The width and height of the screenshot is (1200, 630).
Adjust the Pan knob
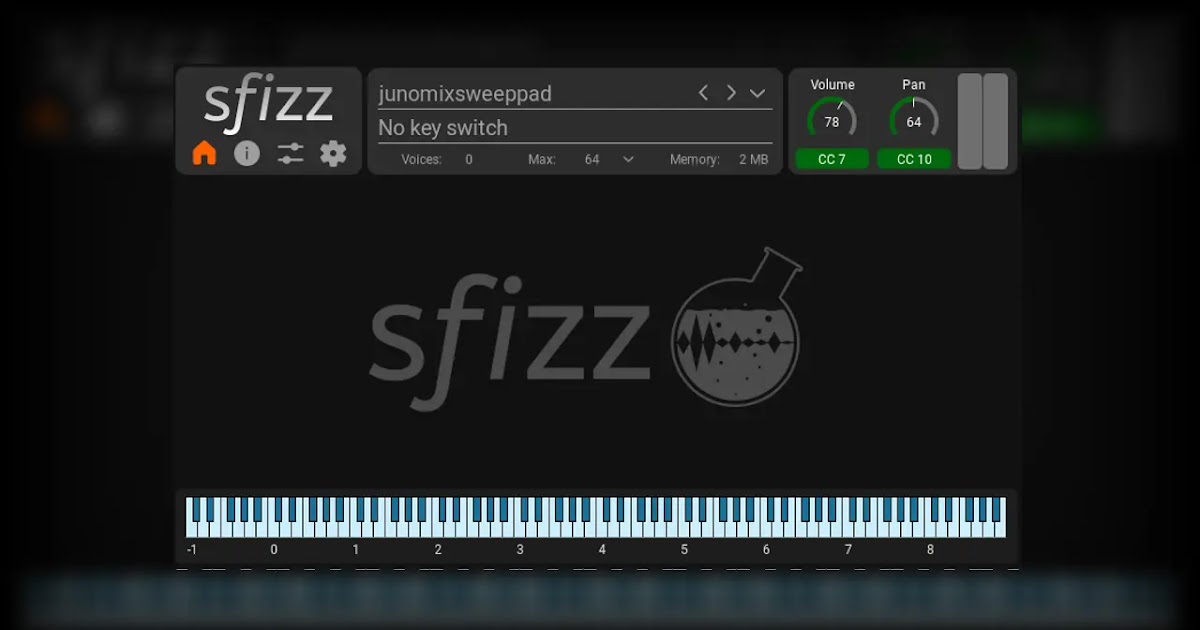[914, 121]
